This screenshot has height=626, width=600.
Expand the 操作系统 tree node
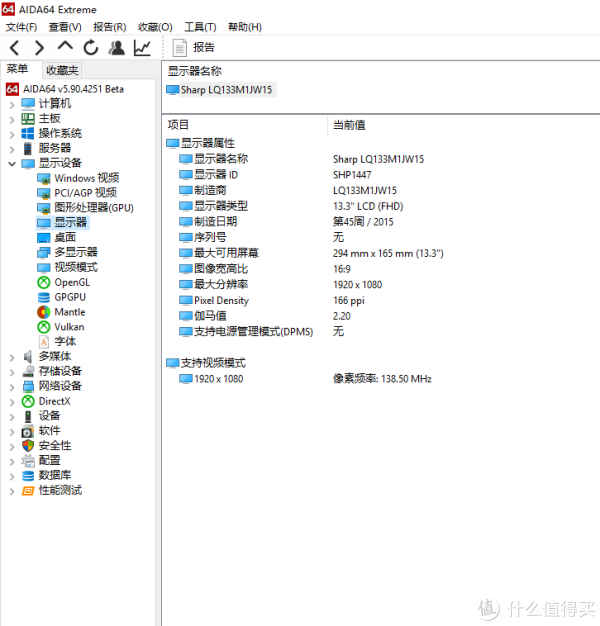[x=12, y=135]
